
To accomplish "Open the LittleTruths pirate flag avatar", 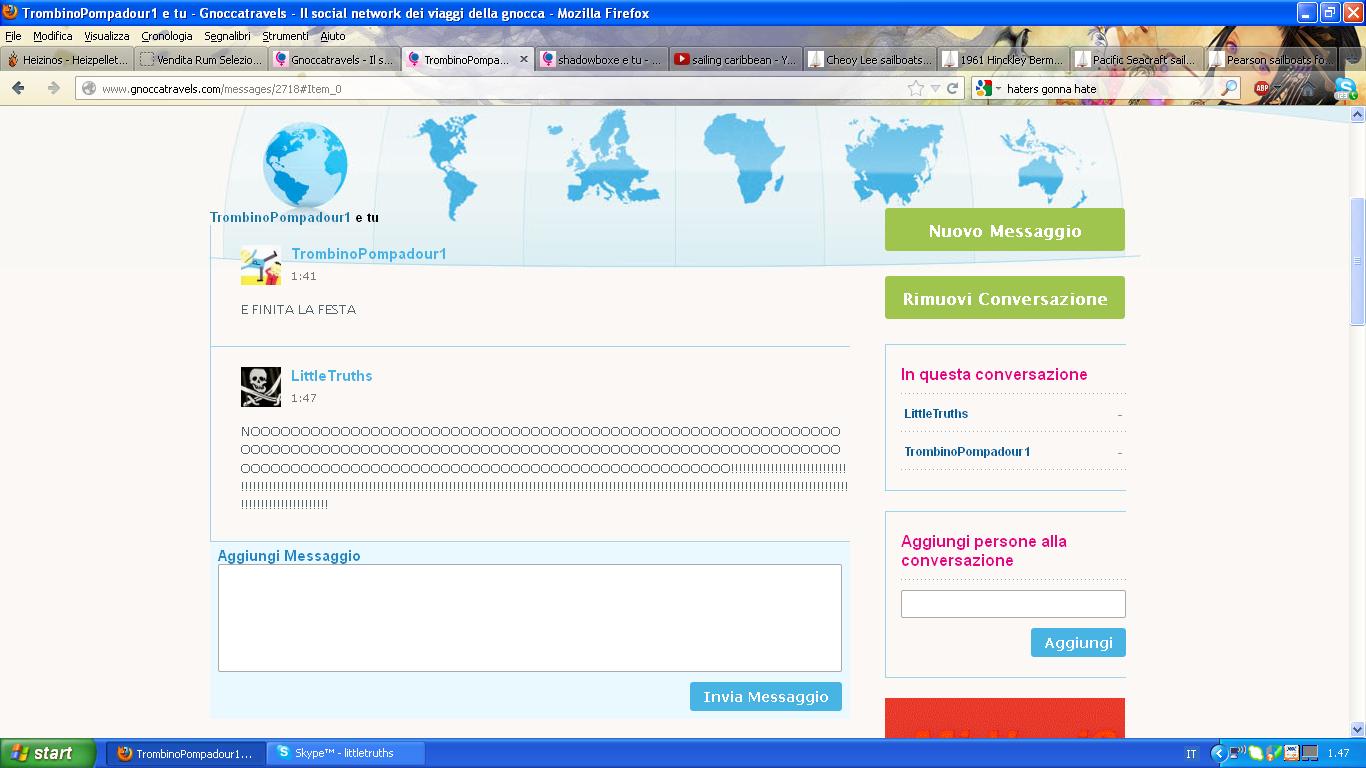I will click(x=261, y=387).
